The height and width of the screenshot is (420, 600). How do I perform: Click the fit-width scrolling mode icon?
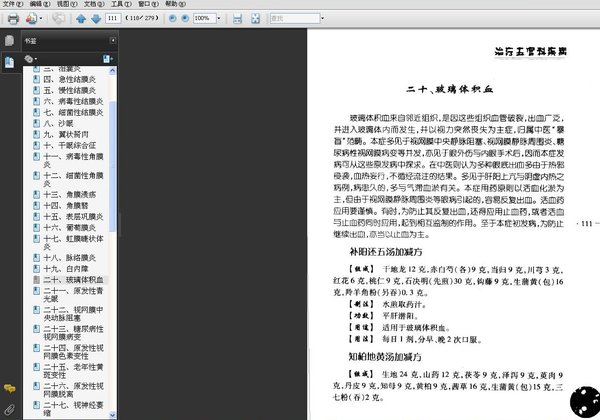coord(237,18)
